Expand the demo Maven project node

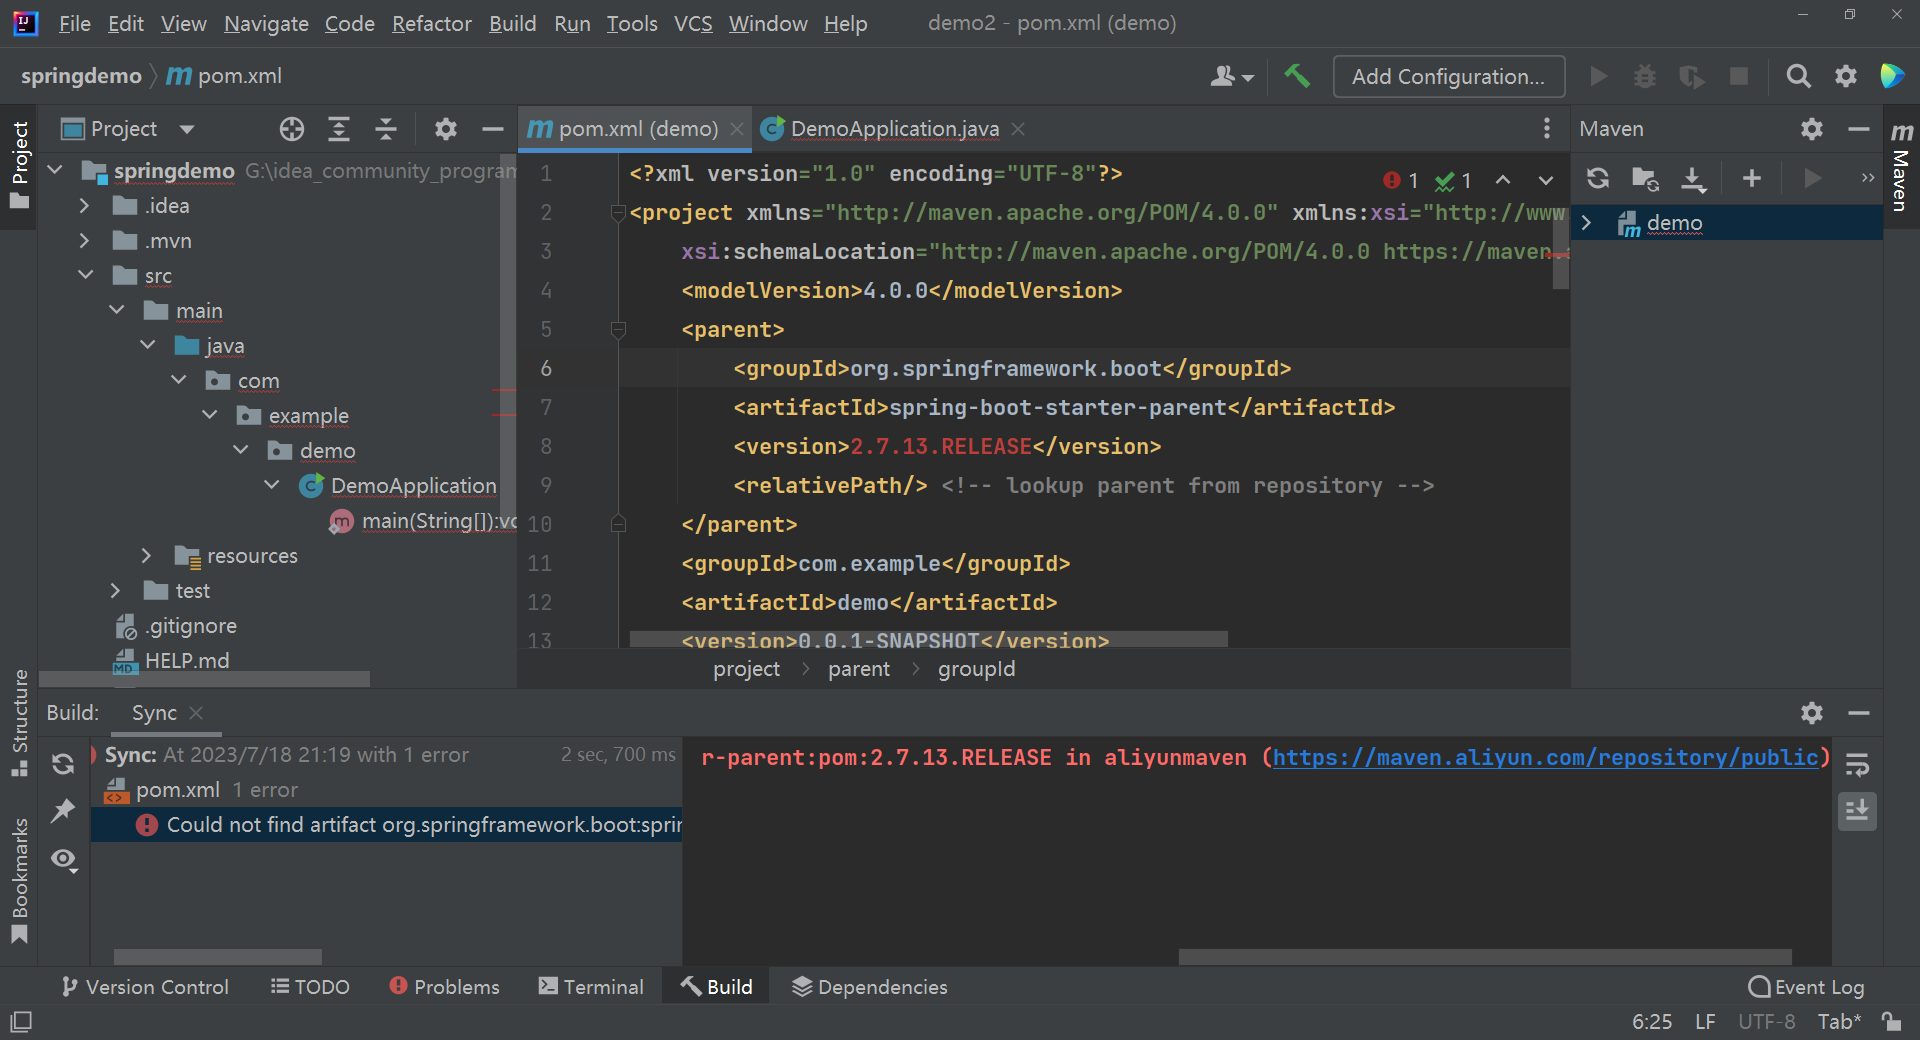(x=1587, y=223)
